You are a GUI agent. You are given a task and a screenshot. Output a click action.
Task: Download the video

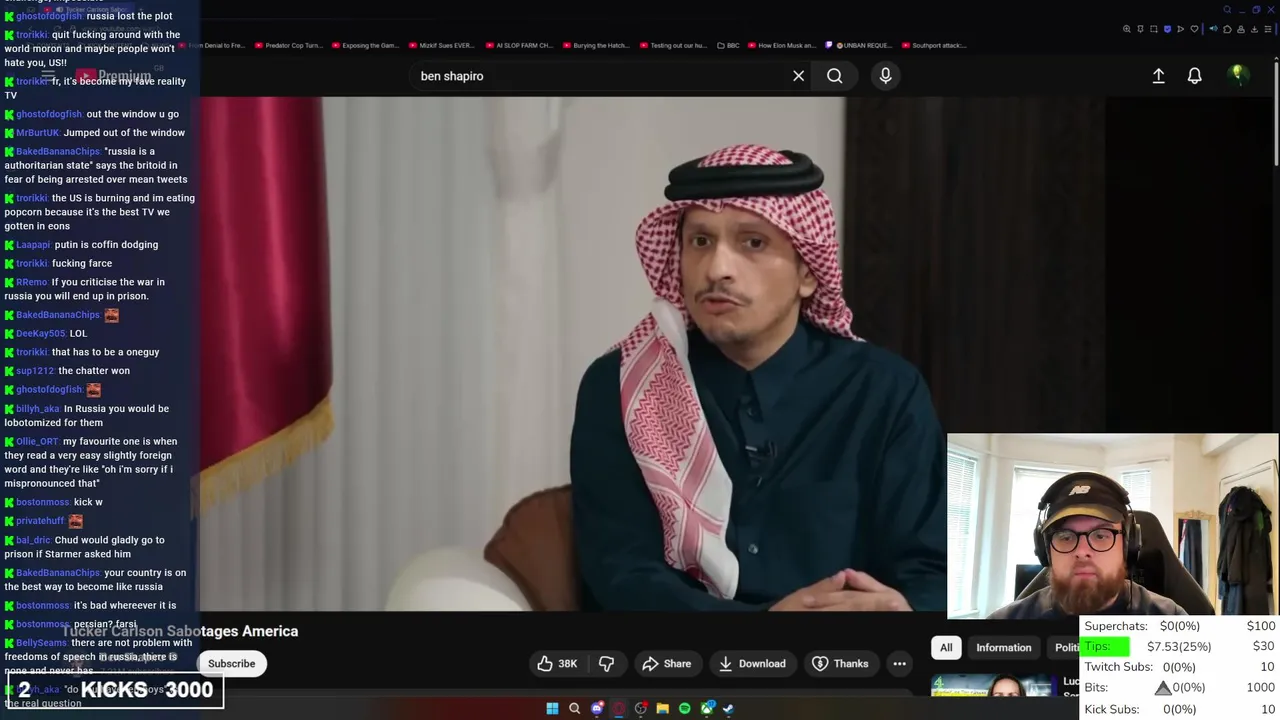752,663
